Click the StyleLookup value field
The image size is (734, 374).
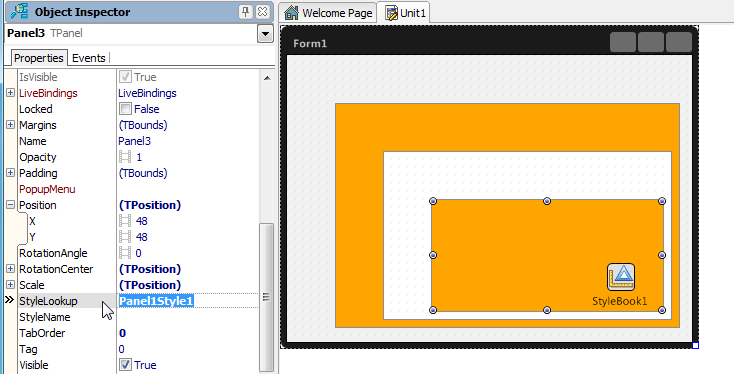click(188, 301)
